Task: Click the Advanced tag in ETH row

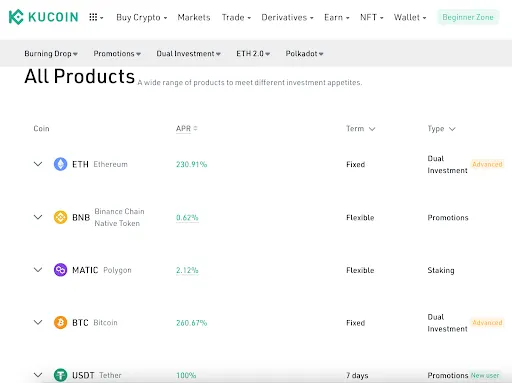Action: [x=487, y=164]
